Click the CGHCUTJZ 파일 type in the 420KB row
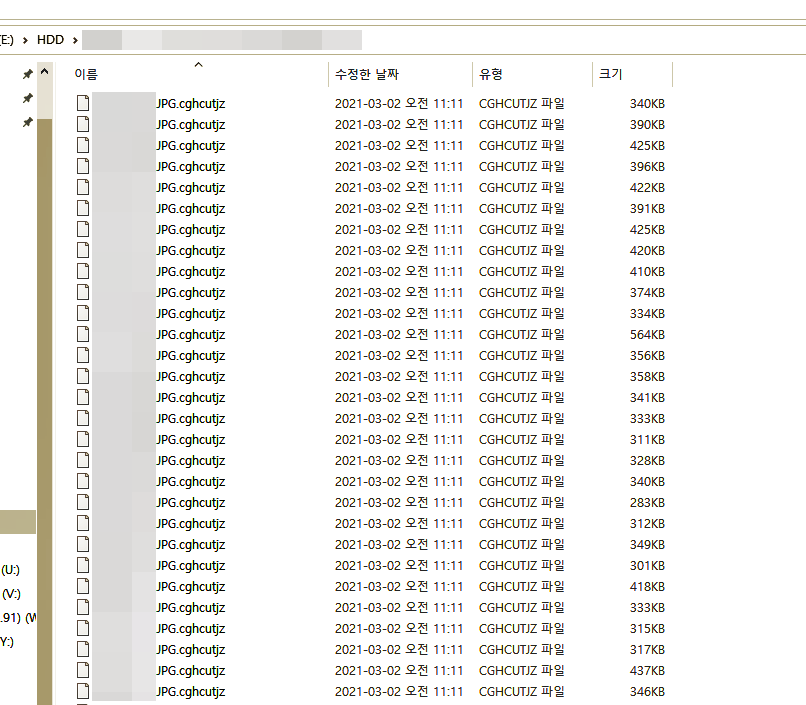This screenshot has width=806, height=705. click(x=522, y=251)
